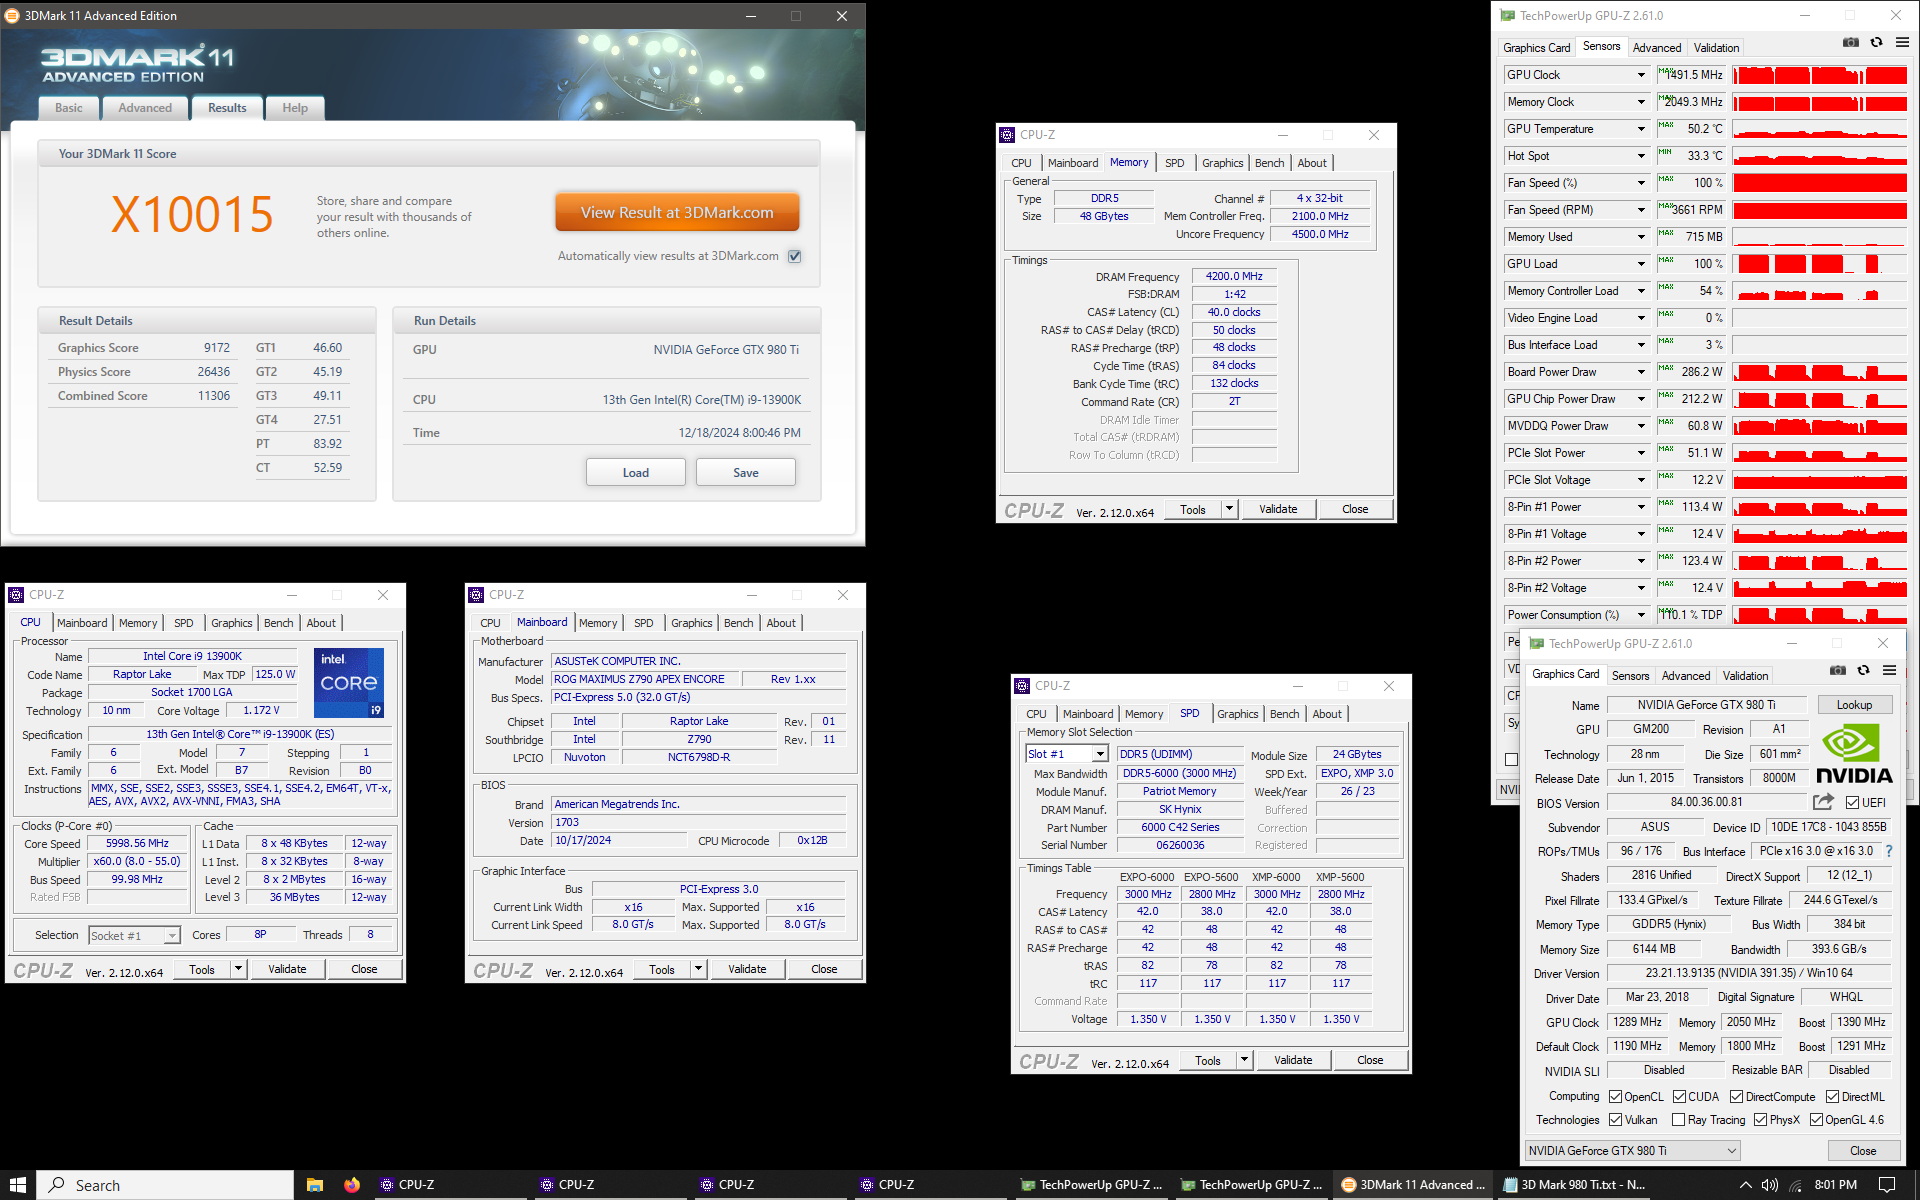Click Save button in 3DMark Run Details
This screenshot has width=1920, height=1200.
[x=746, y=473]
